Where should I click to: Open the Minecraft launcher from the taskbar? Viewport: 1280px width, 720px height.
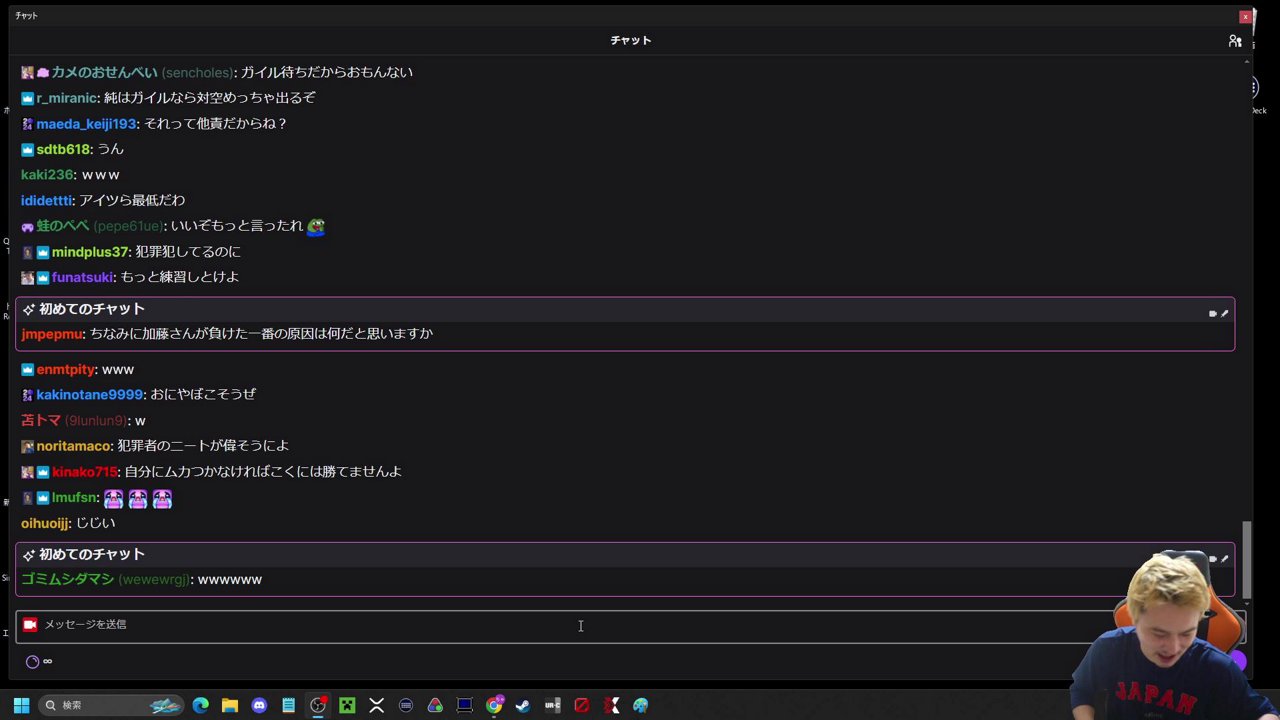[346, 705]
